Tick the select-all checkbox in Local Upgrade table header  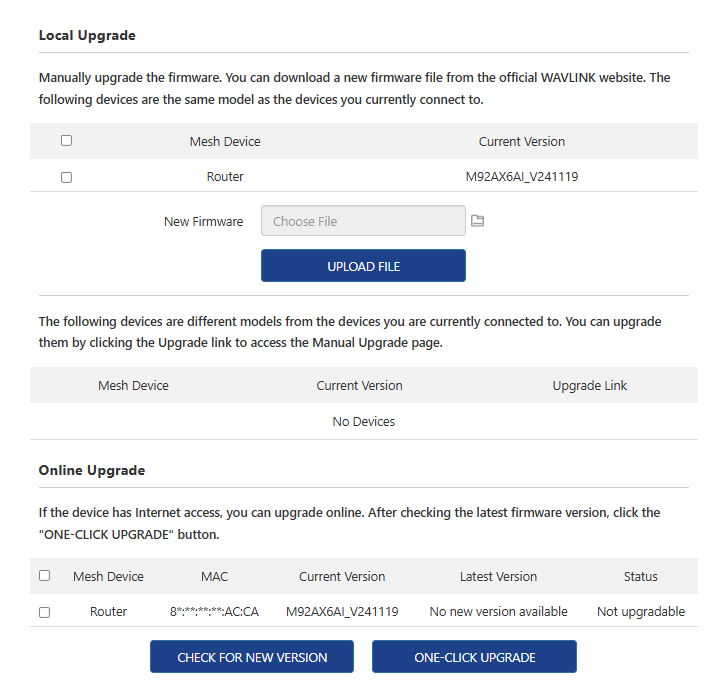[x=66, y=141]
